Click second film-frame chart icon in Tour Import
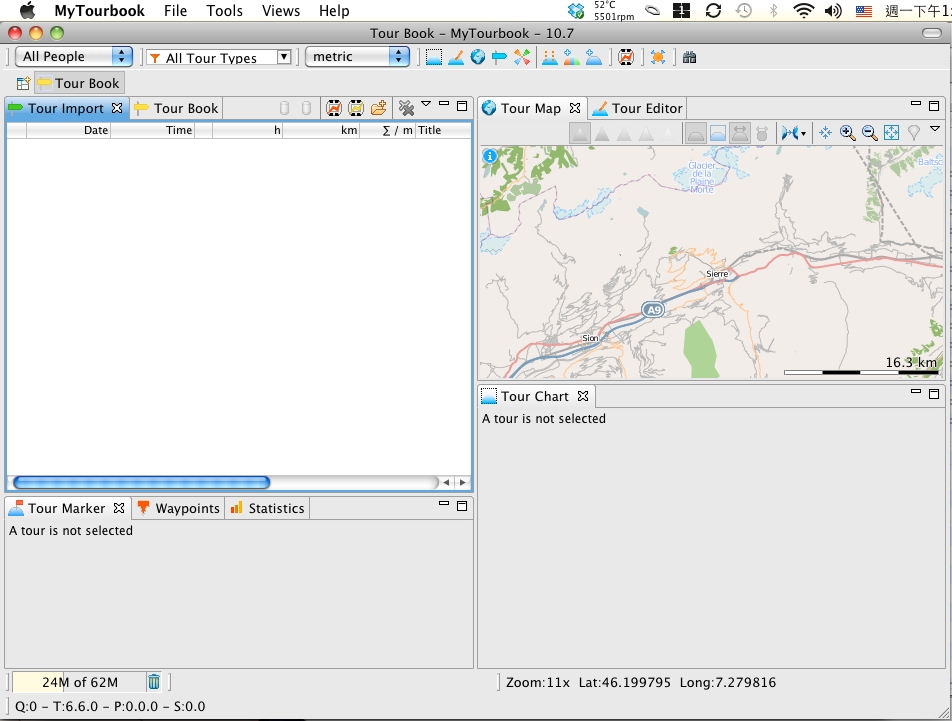Screen dimensions: 952x721 [x=356, y=108]
